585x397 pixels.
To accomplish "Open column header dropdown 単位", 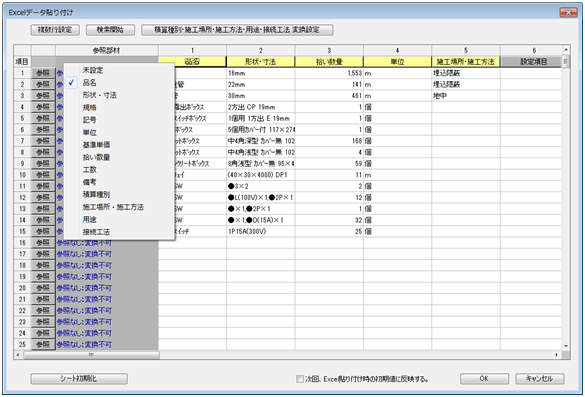I will click(397, 62).
